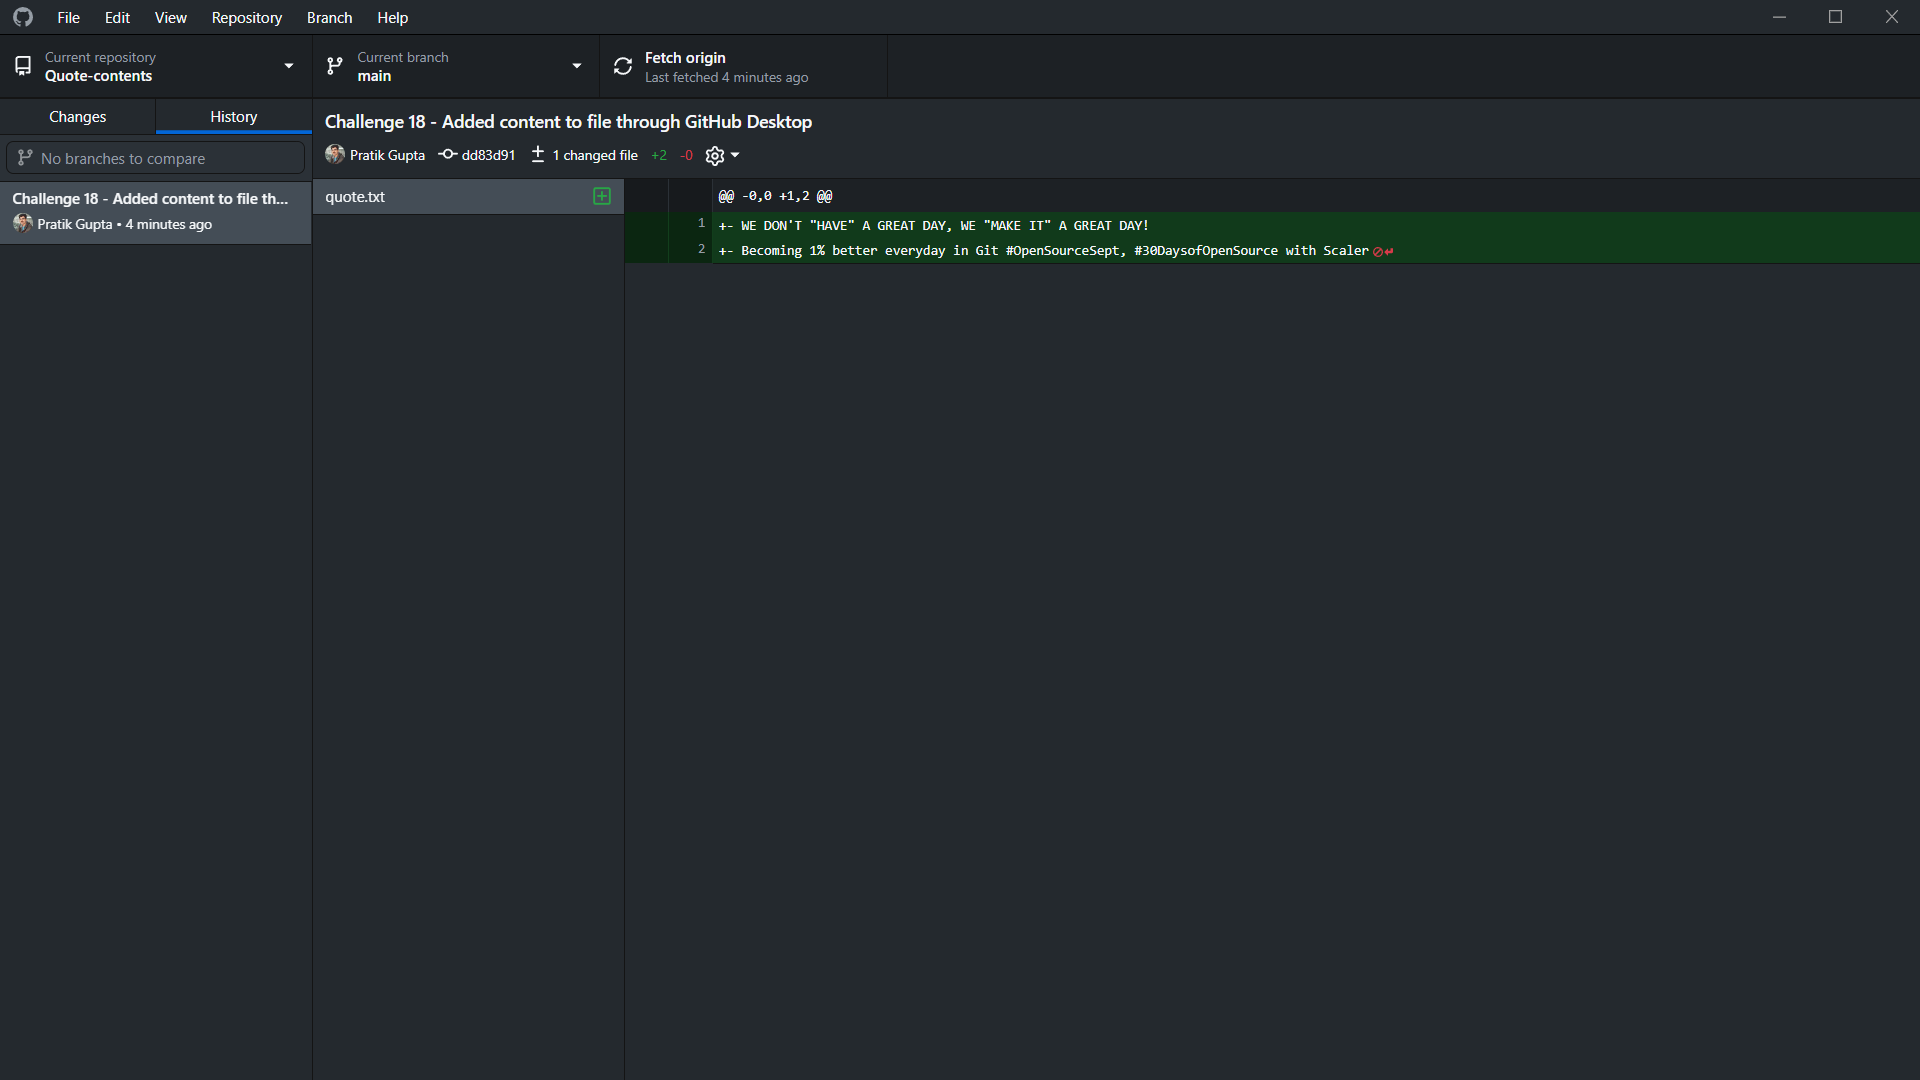This screenshot has width=1920, height=1080.
Task: Toggle the diff options gear control
Action: 714,155
